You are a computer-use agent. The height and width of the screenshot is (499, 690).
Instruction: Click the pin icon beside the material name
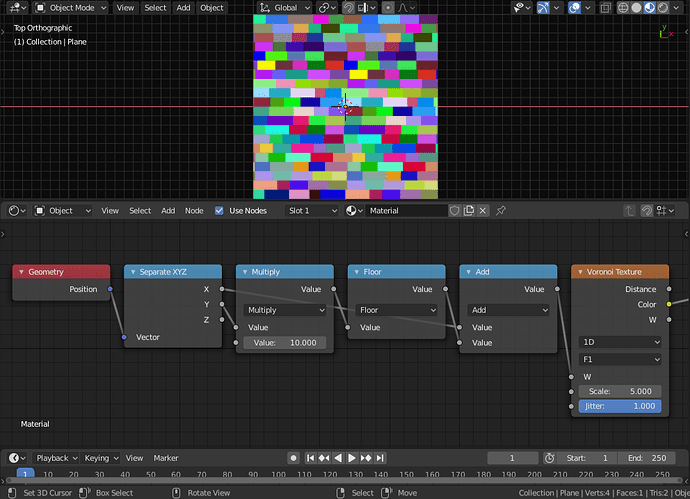[x=501, y=211]
